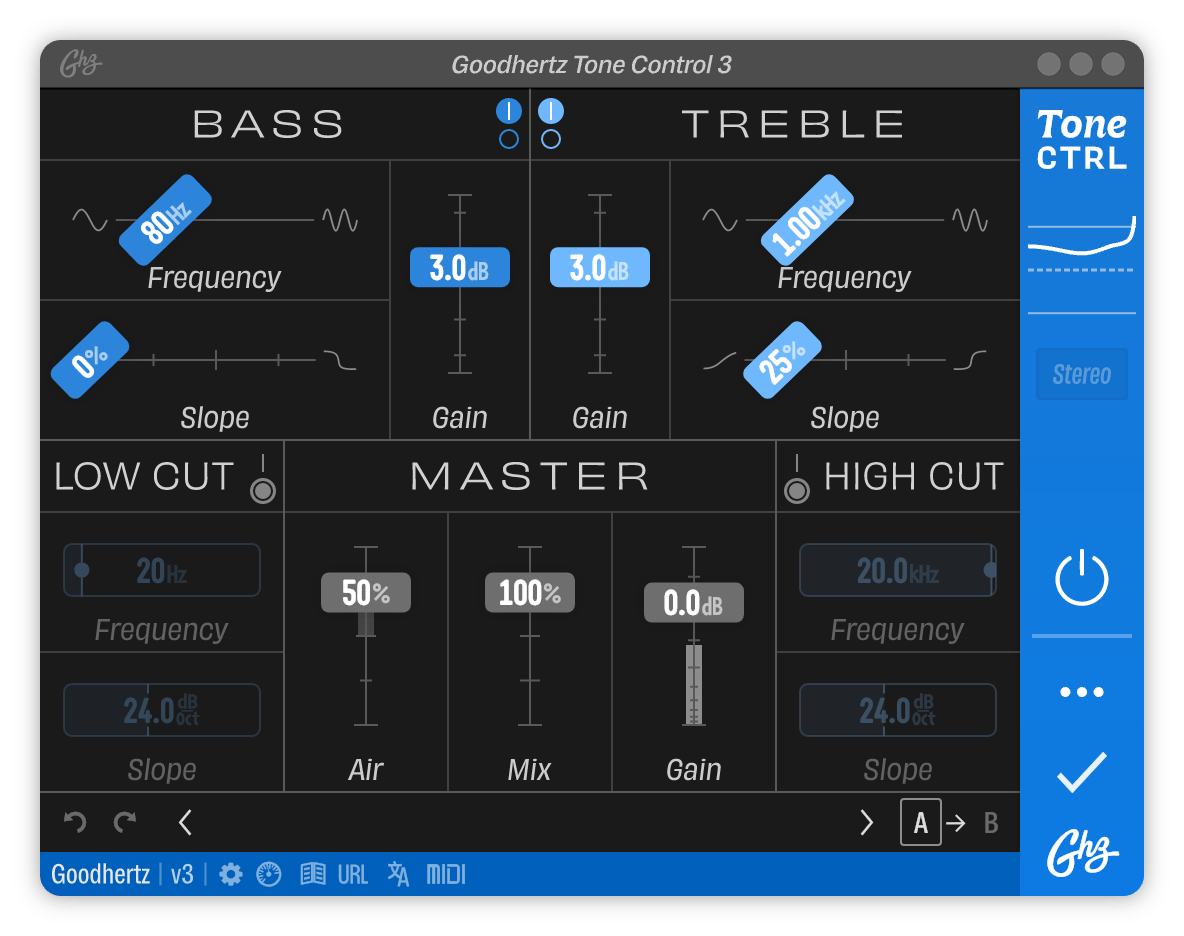Click Low Cut 20Hz frequency field
This screenshot has height=936, width=1184.
162,570
